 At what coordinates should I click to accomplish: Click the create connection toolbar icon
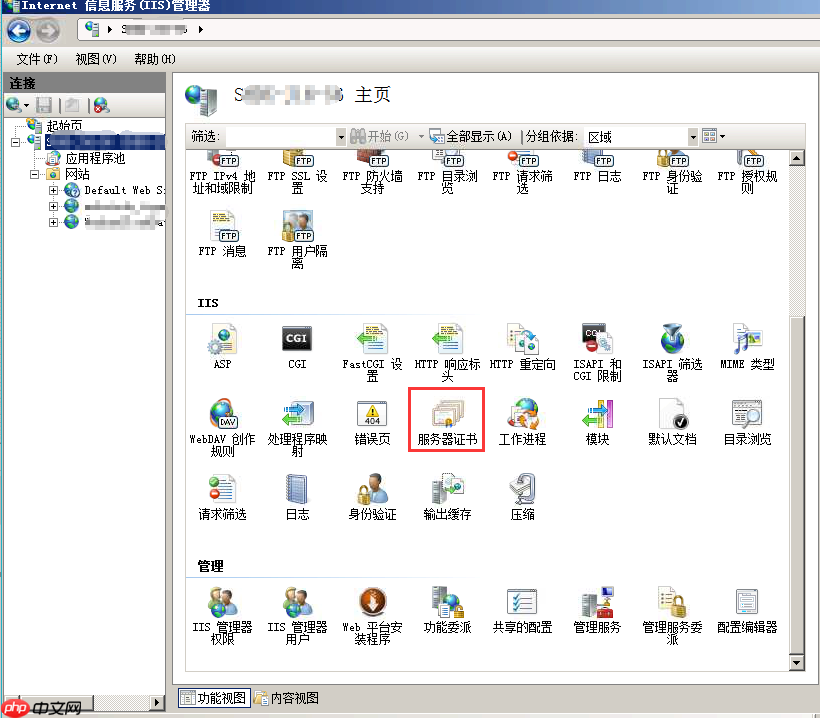[17, 106]
